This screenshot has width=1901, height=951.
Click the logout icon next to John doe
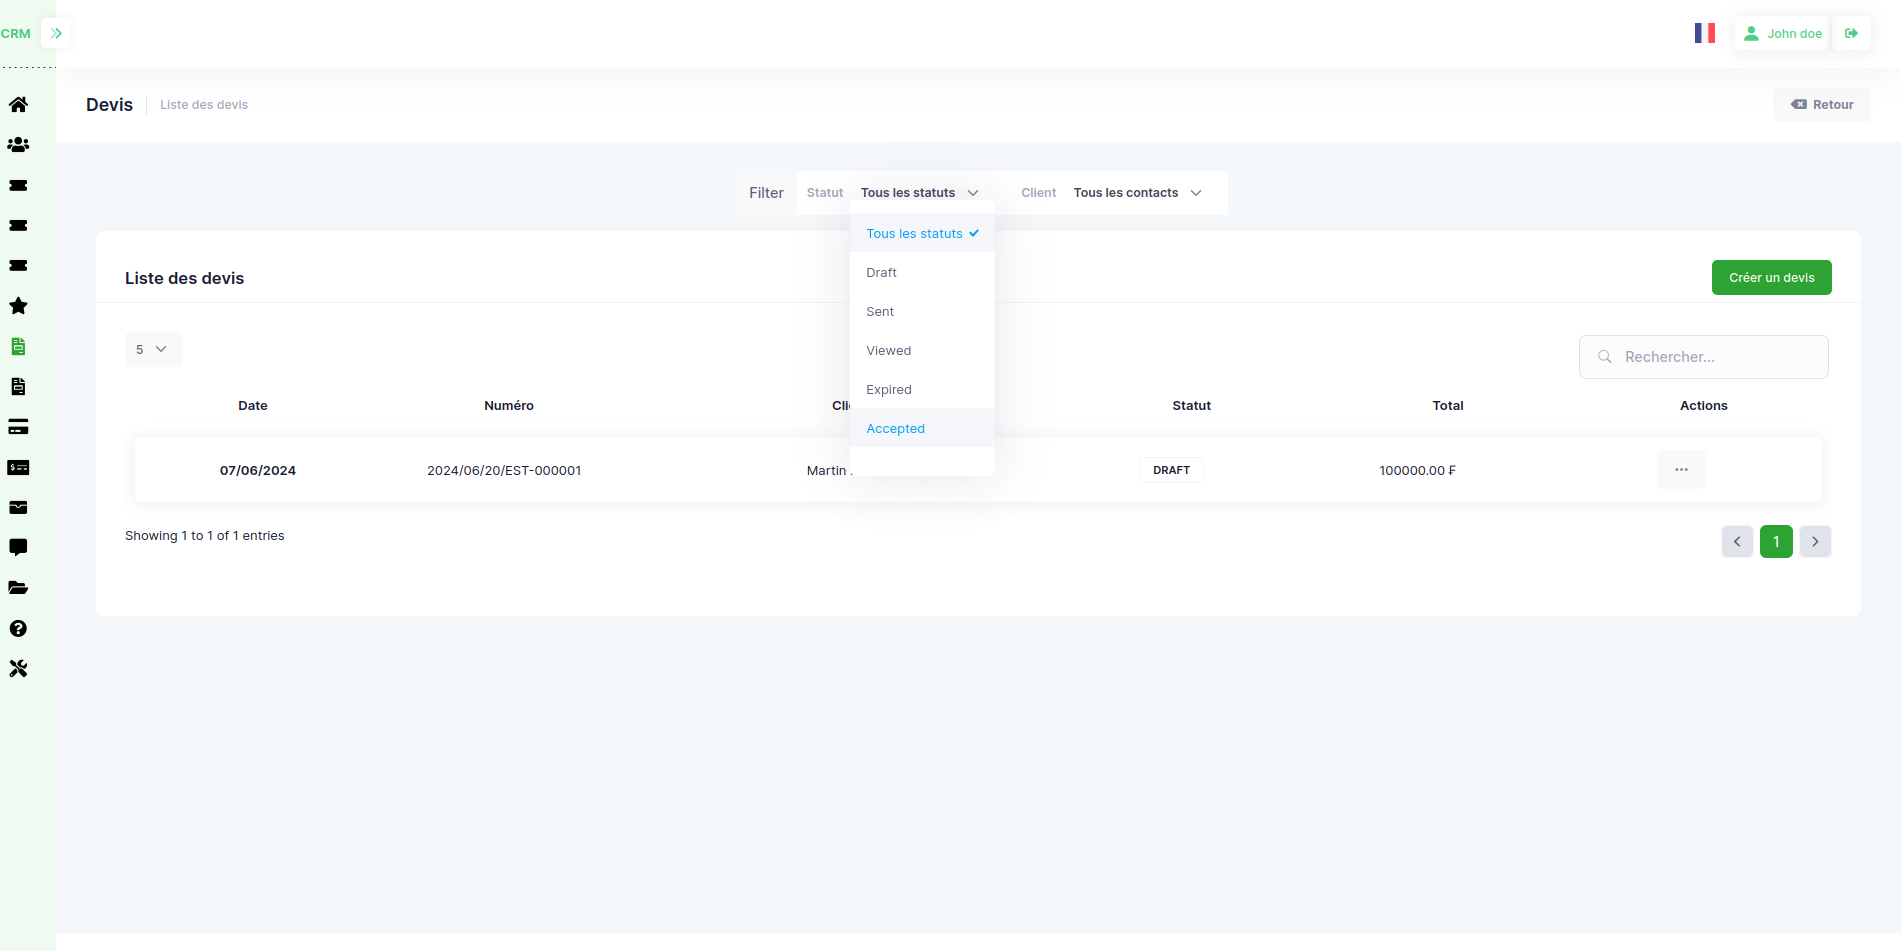click(x=1852, y=33)
